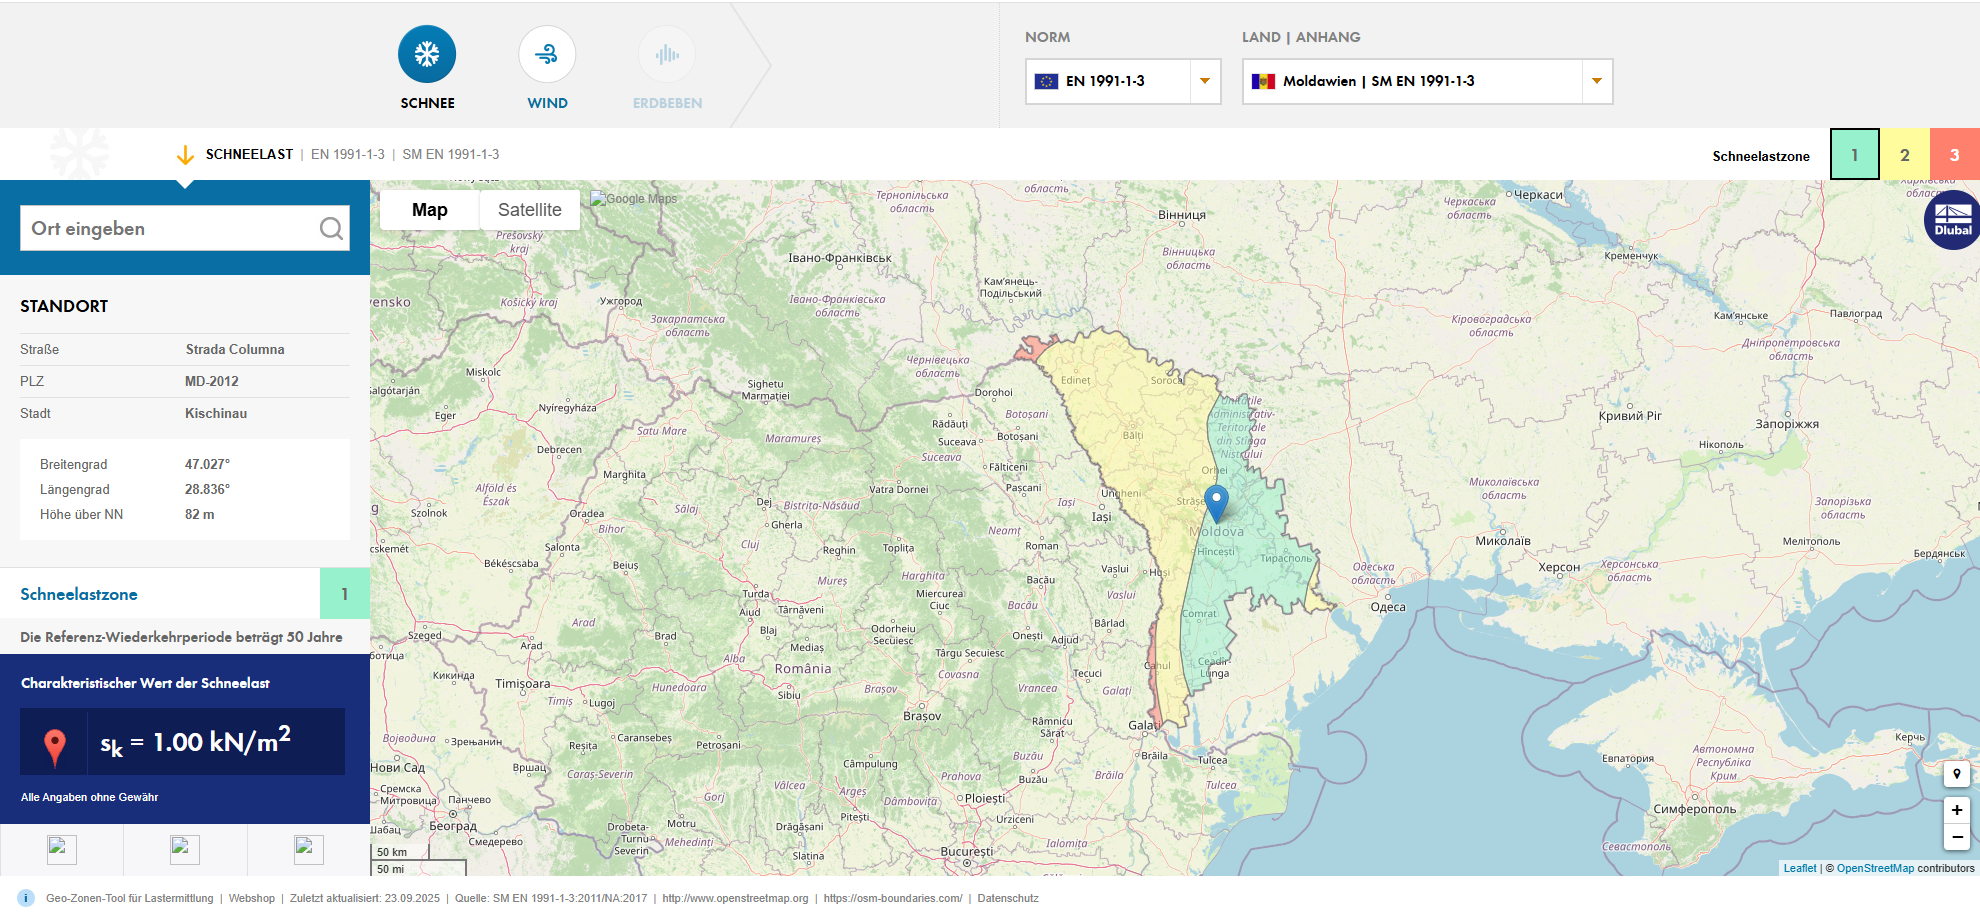
Task: Open the LAND | ANHANG country dropdown
Action: [x=1597, y=81]
